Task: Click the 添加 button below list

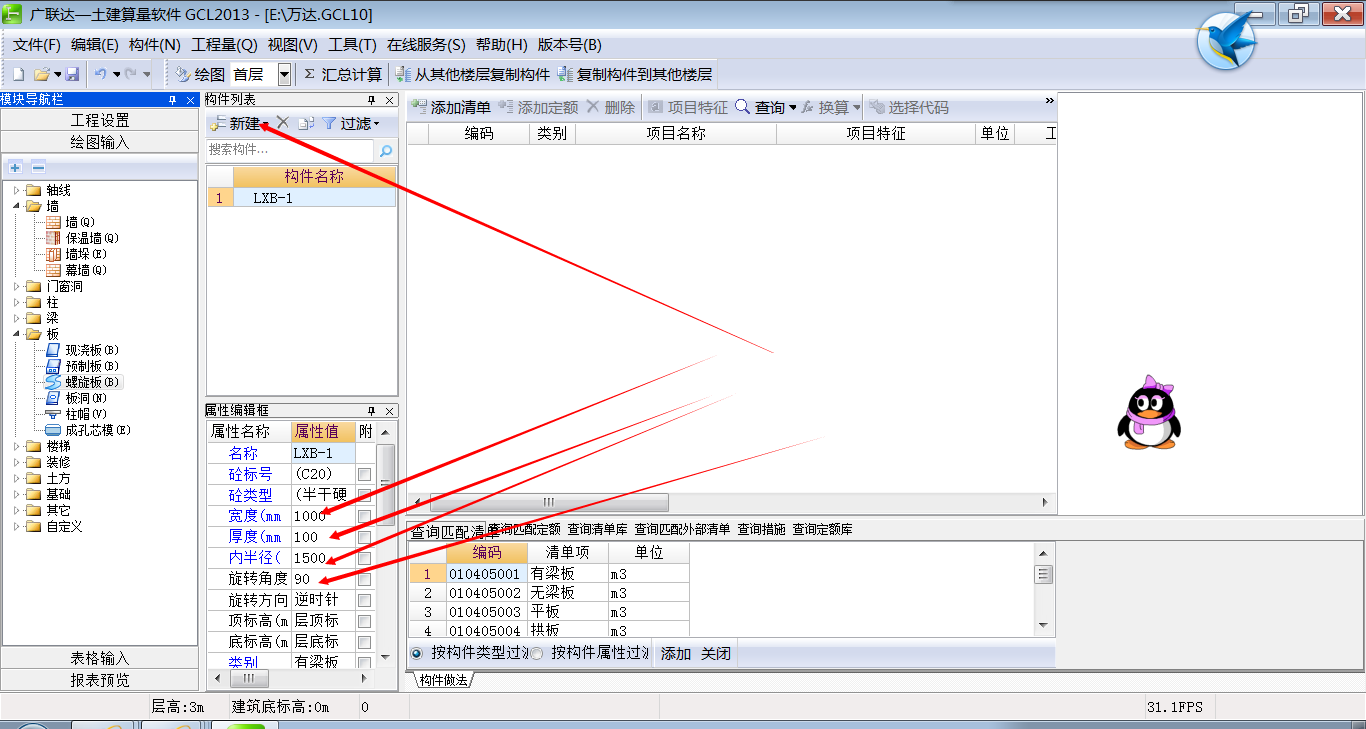Action: coord(676,653)
